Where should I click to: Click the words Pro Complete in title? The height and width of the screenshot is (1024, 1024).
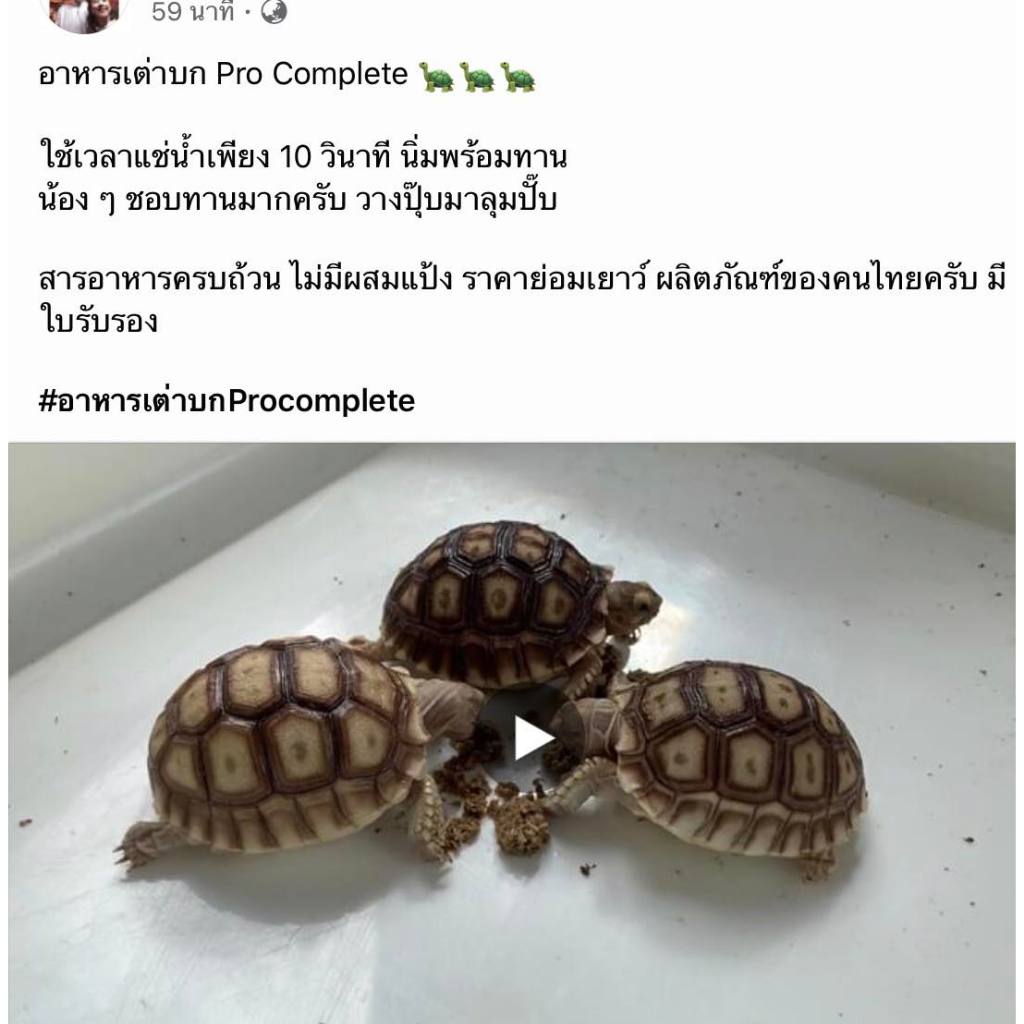312,74
